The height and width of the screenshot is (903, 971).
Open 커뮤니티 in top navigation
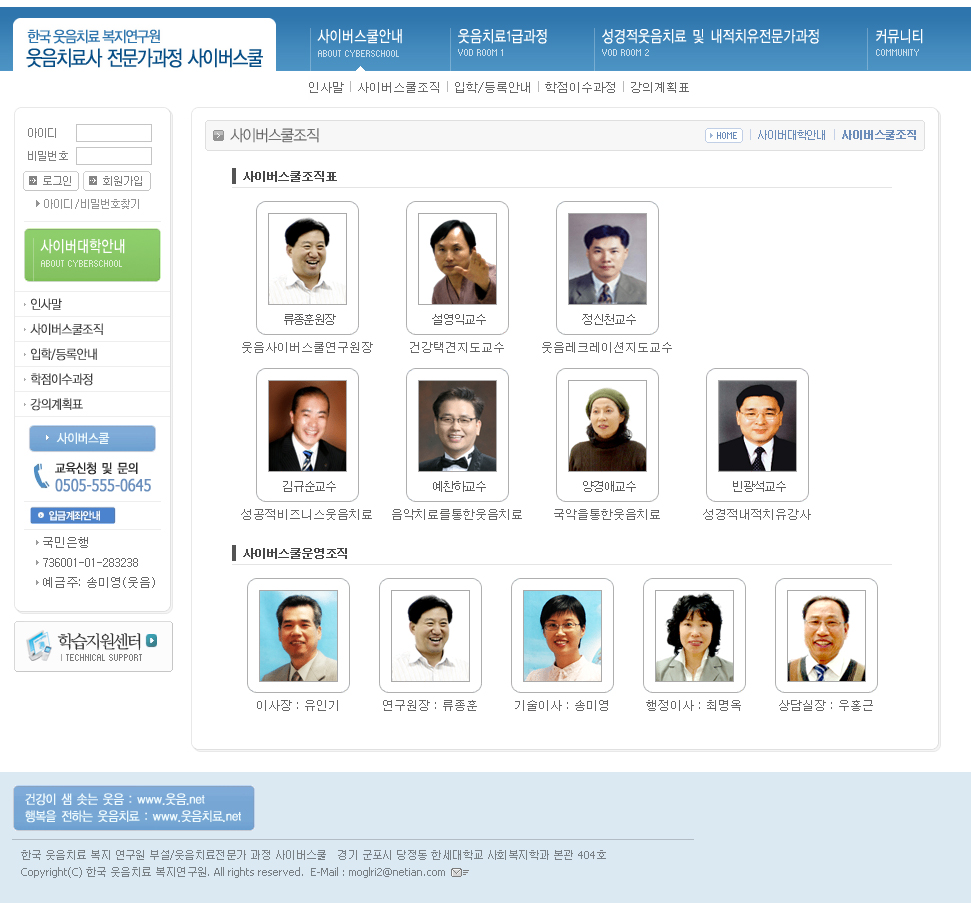tap(899, 41)
